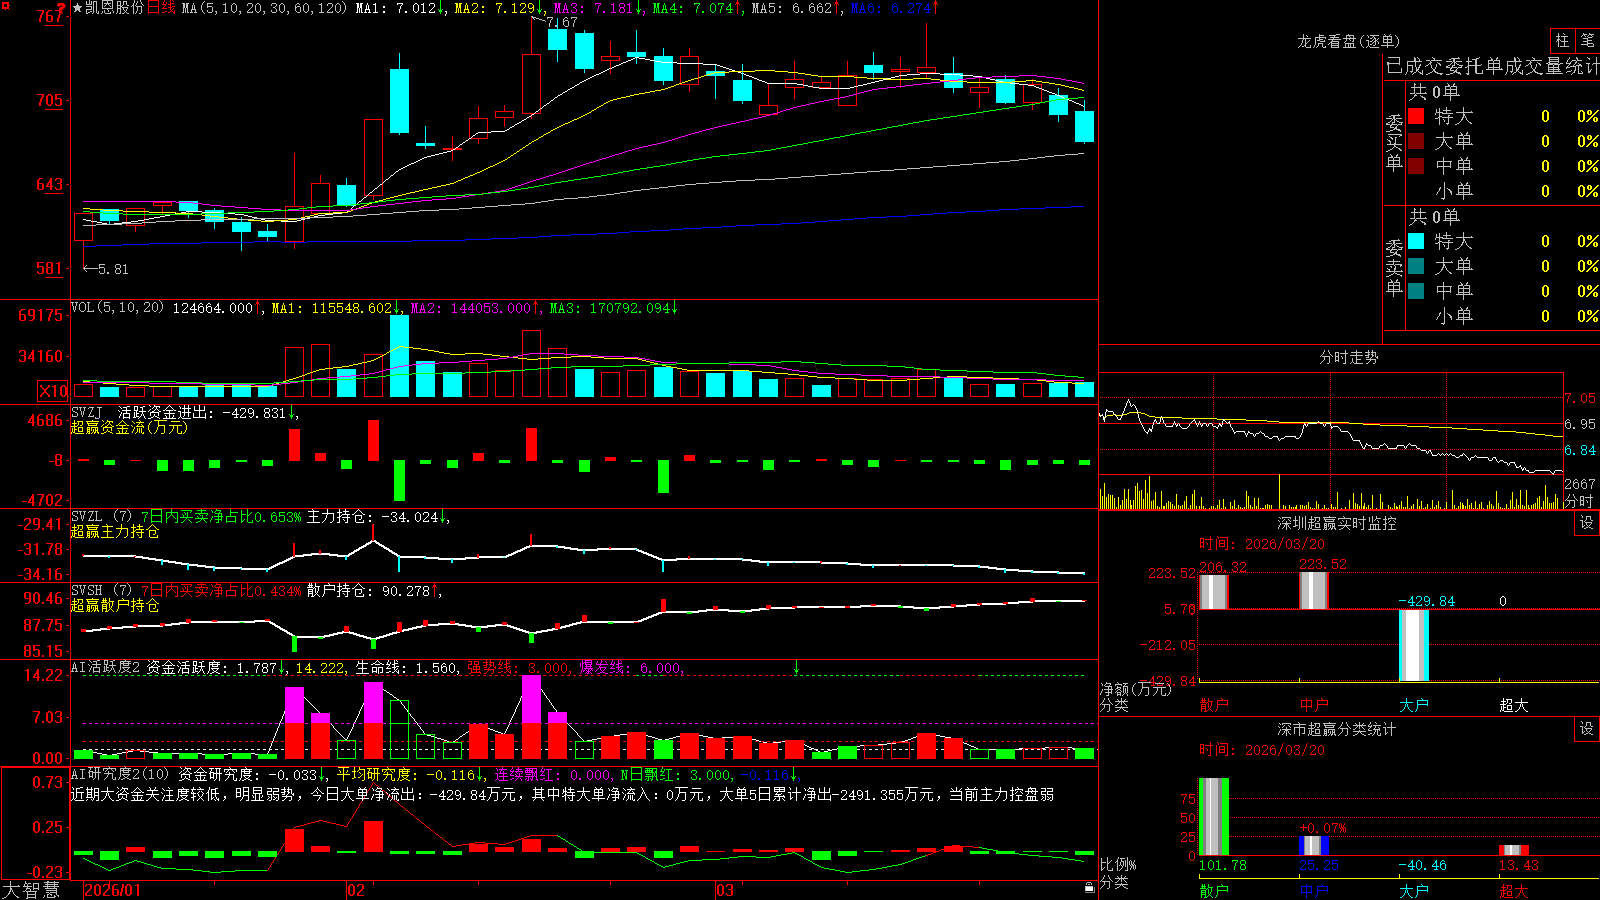Click the SVSH indicator name
Image resolution: width=1600 pixels, height=900 pixels.
point(87,590)
